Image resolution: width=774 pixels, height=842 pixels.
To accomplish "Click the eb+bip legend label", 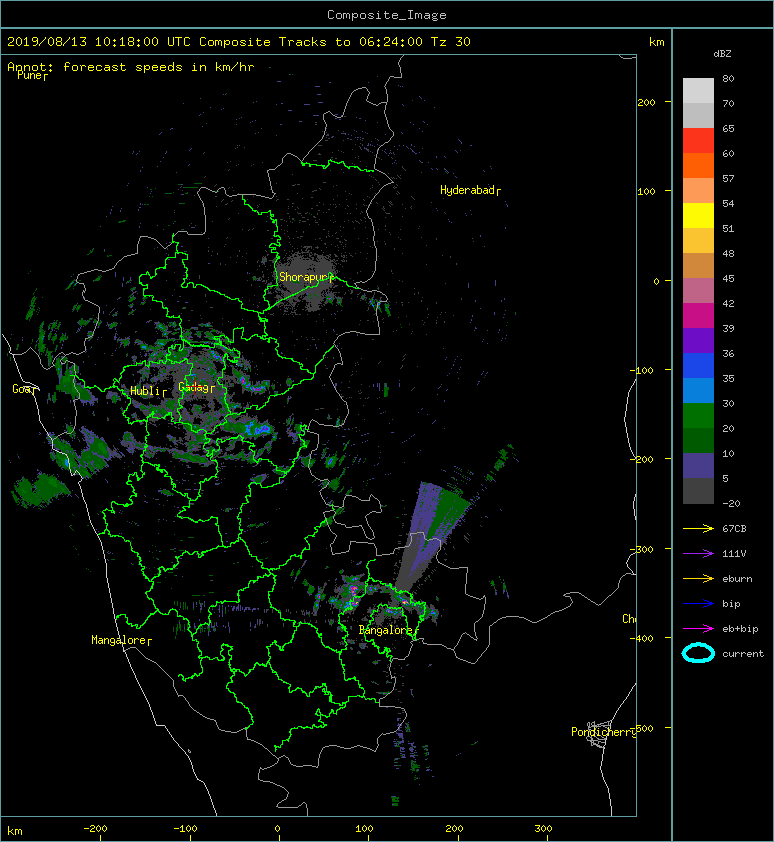I will 740,628.
